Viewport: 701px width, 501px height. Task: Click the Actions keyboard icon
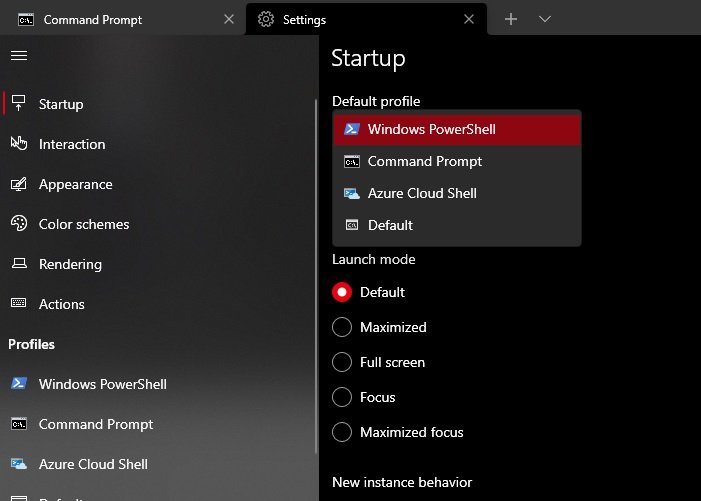(x=18, y=304)
